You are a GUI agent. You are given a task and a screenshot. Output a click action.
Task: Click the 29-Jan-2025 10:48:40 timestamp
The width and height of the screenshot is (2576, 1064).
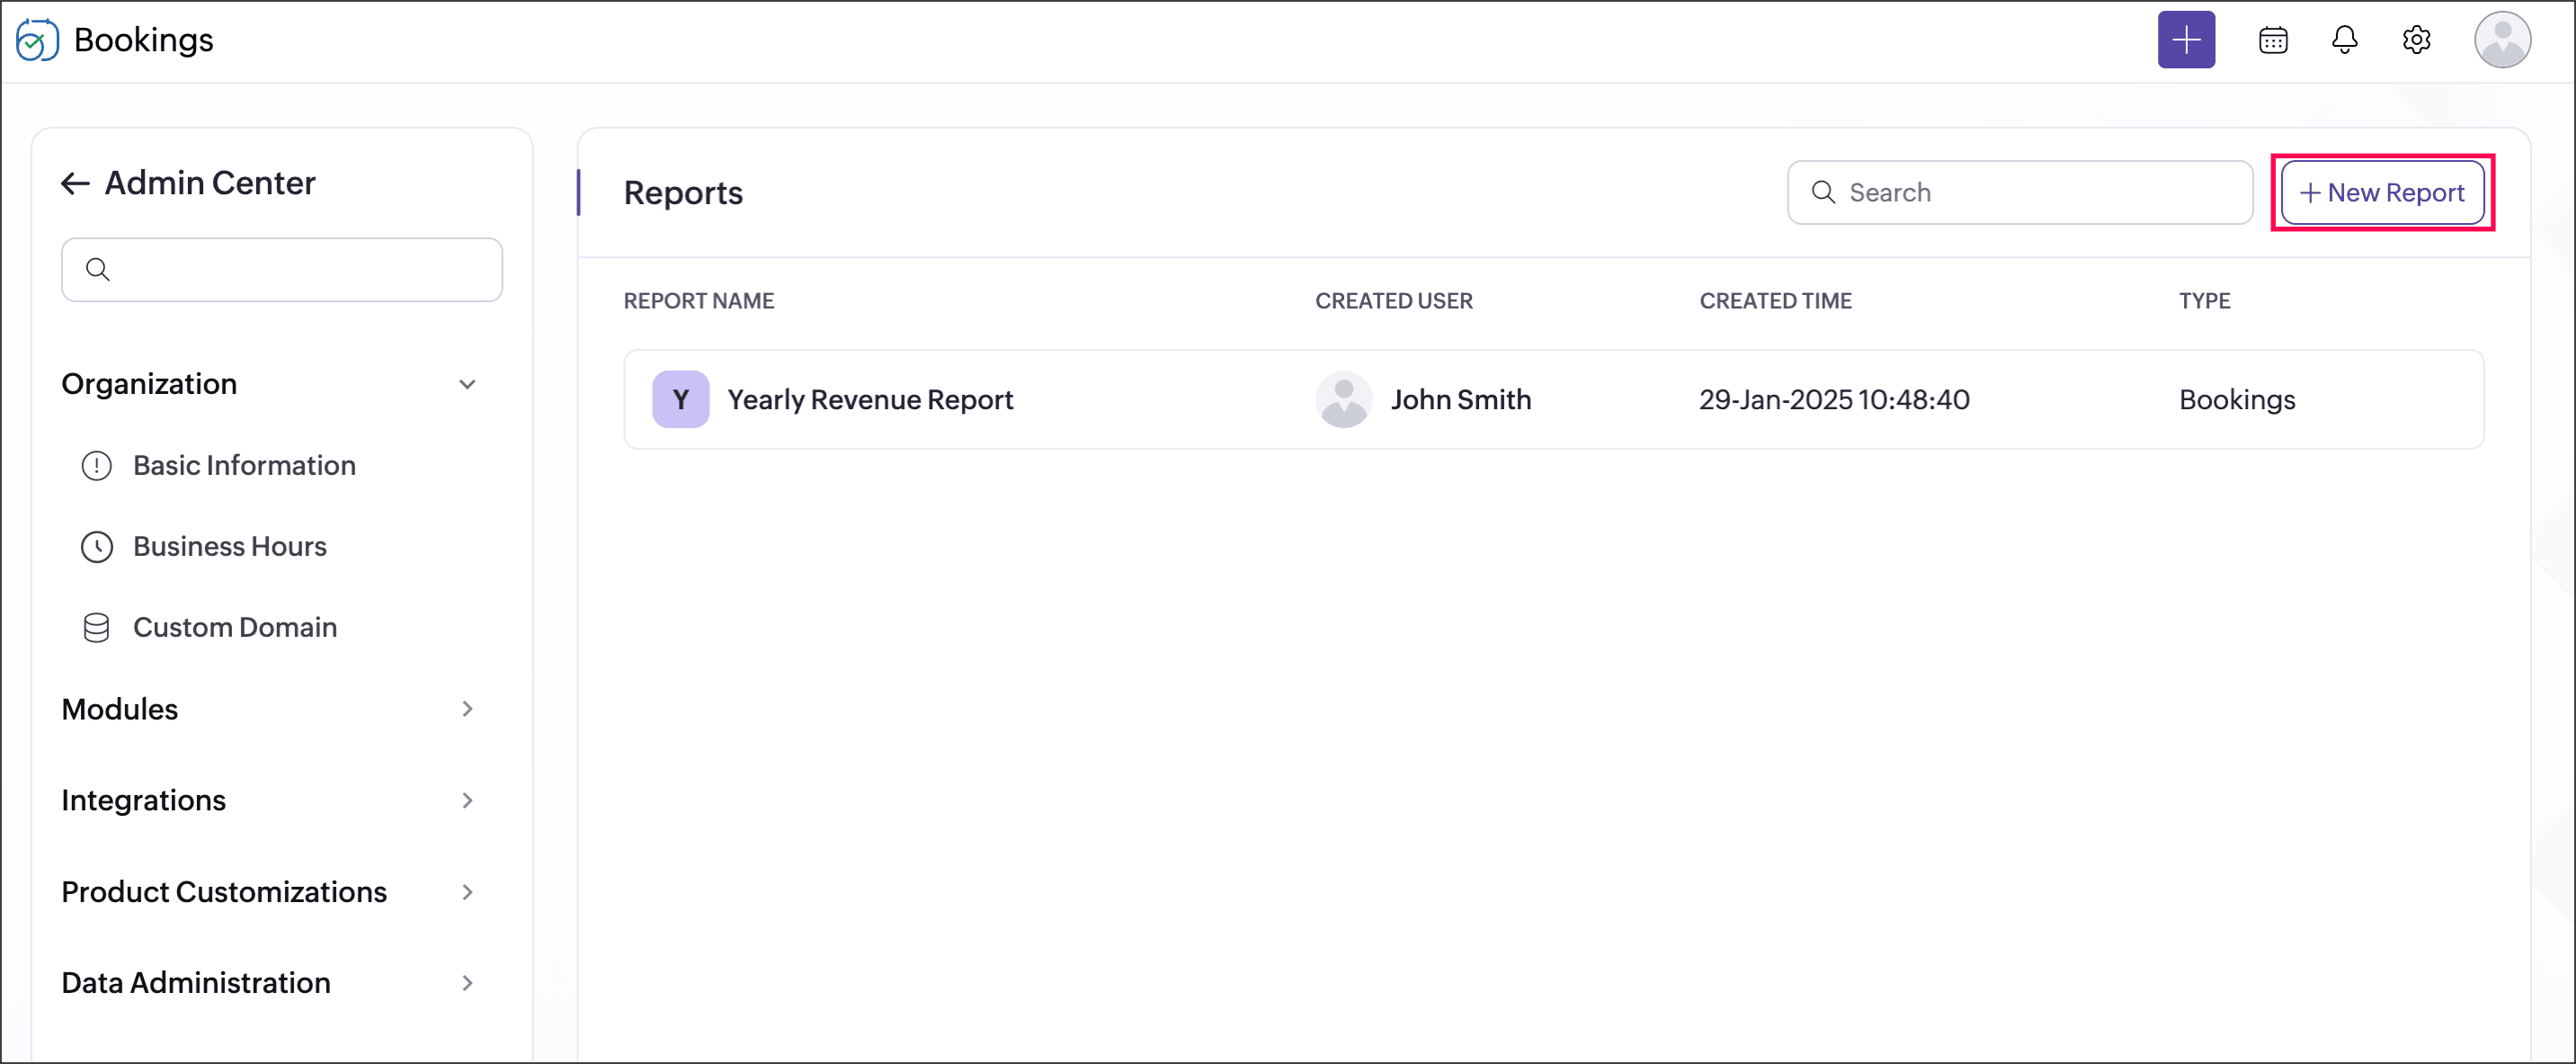[x=1834, y=400]
